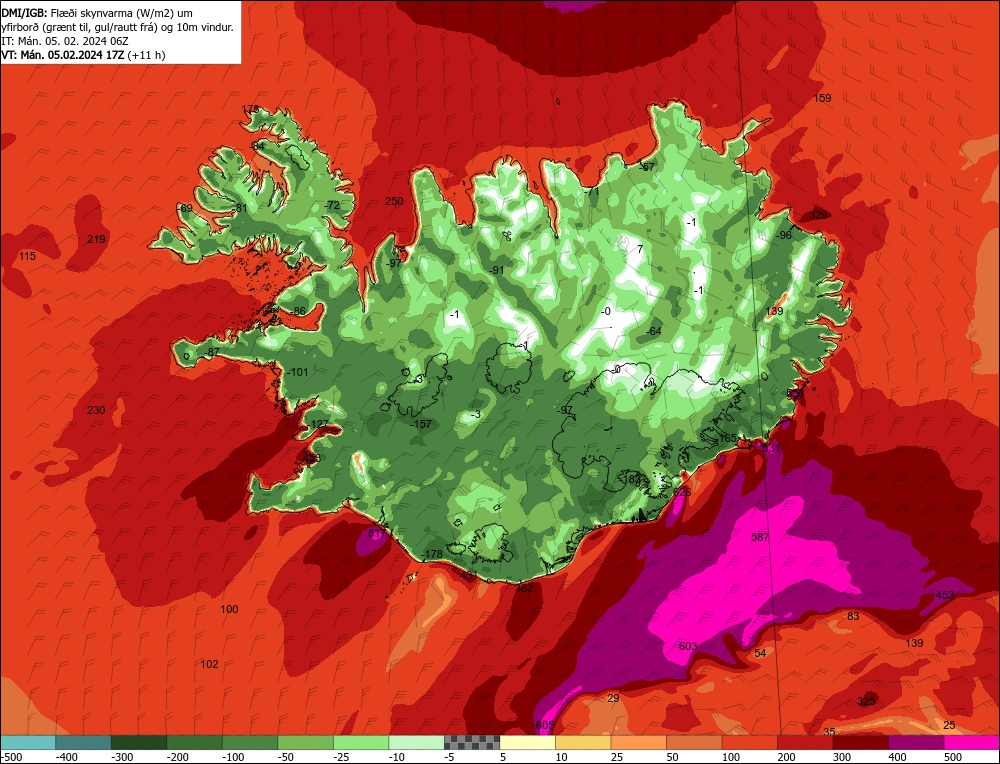Click the 100 value southwest of Iceland
Image resolution: width=1000 pixels, height=764 pixels.
pos(229,609)
